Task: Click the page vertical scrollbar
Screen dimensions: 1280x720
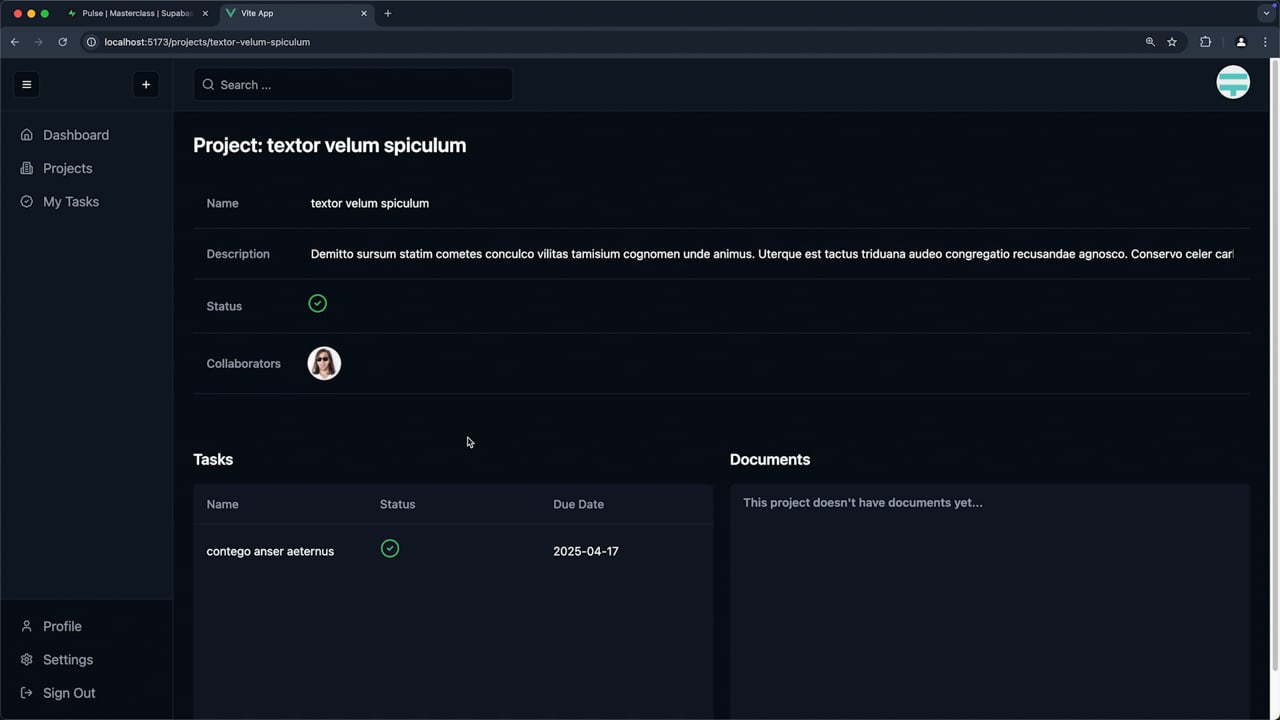Action: tap(1275, 365)
